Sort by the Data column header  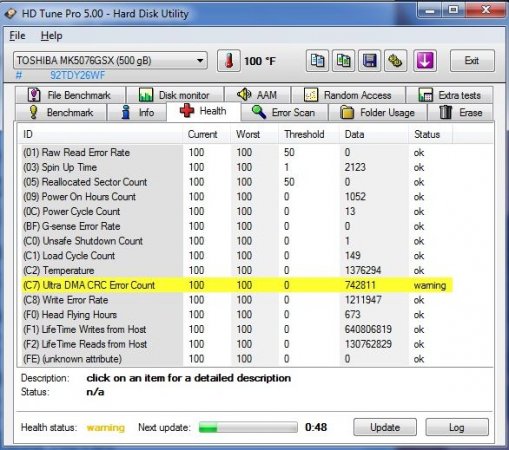tap(374, 134)
